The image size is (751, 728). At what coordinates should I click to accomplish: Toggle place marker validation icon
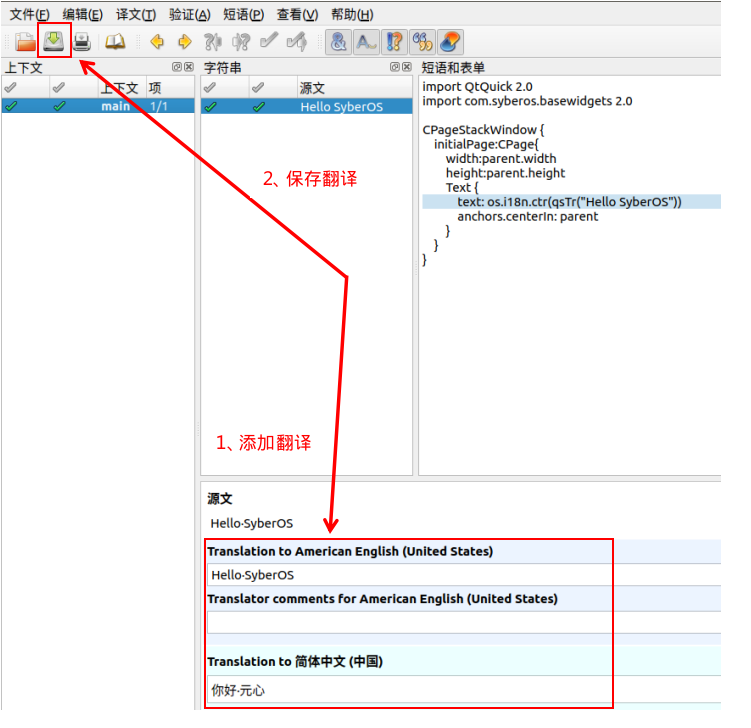pos(422,42)
